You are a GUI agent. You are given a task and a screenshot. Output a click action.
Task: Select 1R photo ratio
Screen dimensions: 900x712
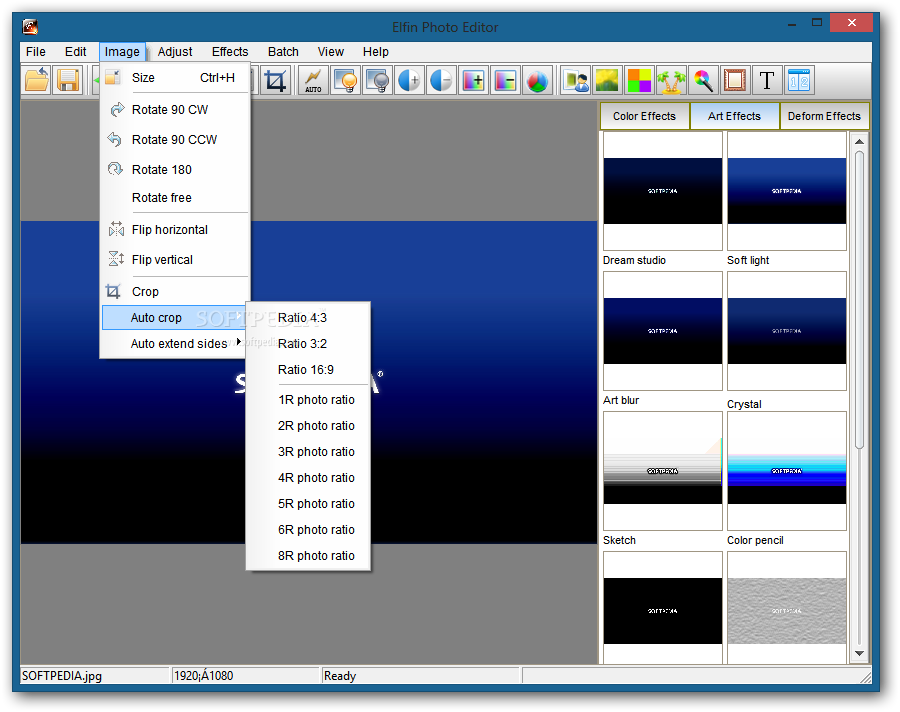tap(308, 400)
